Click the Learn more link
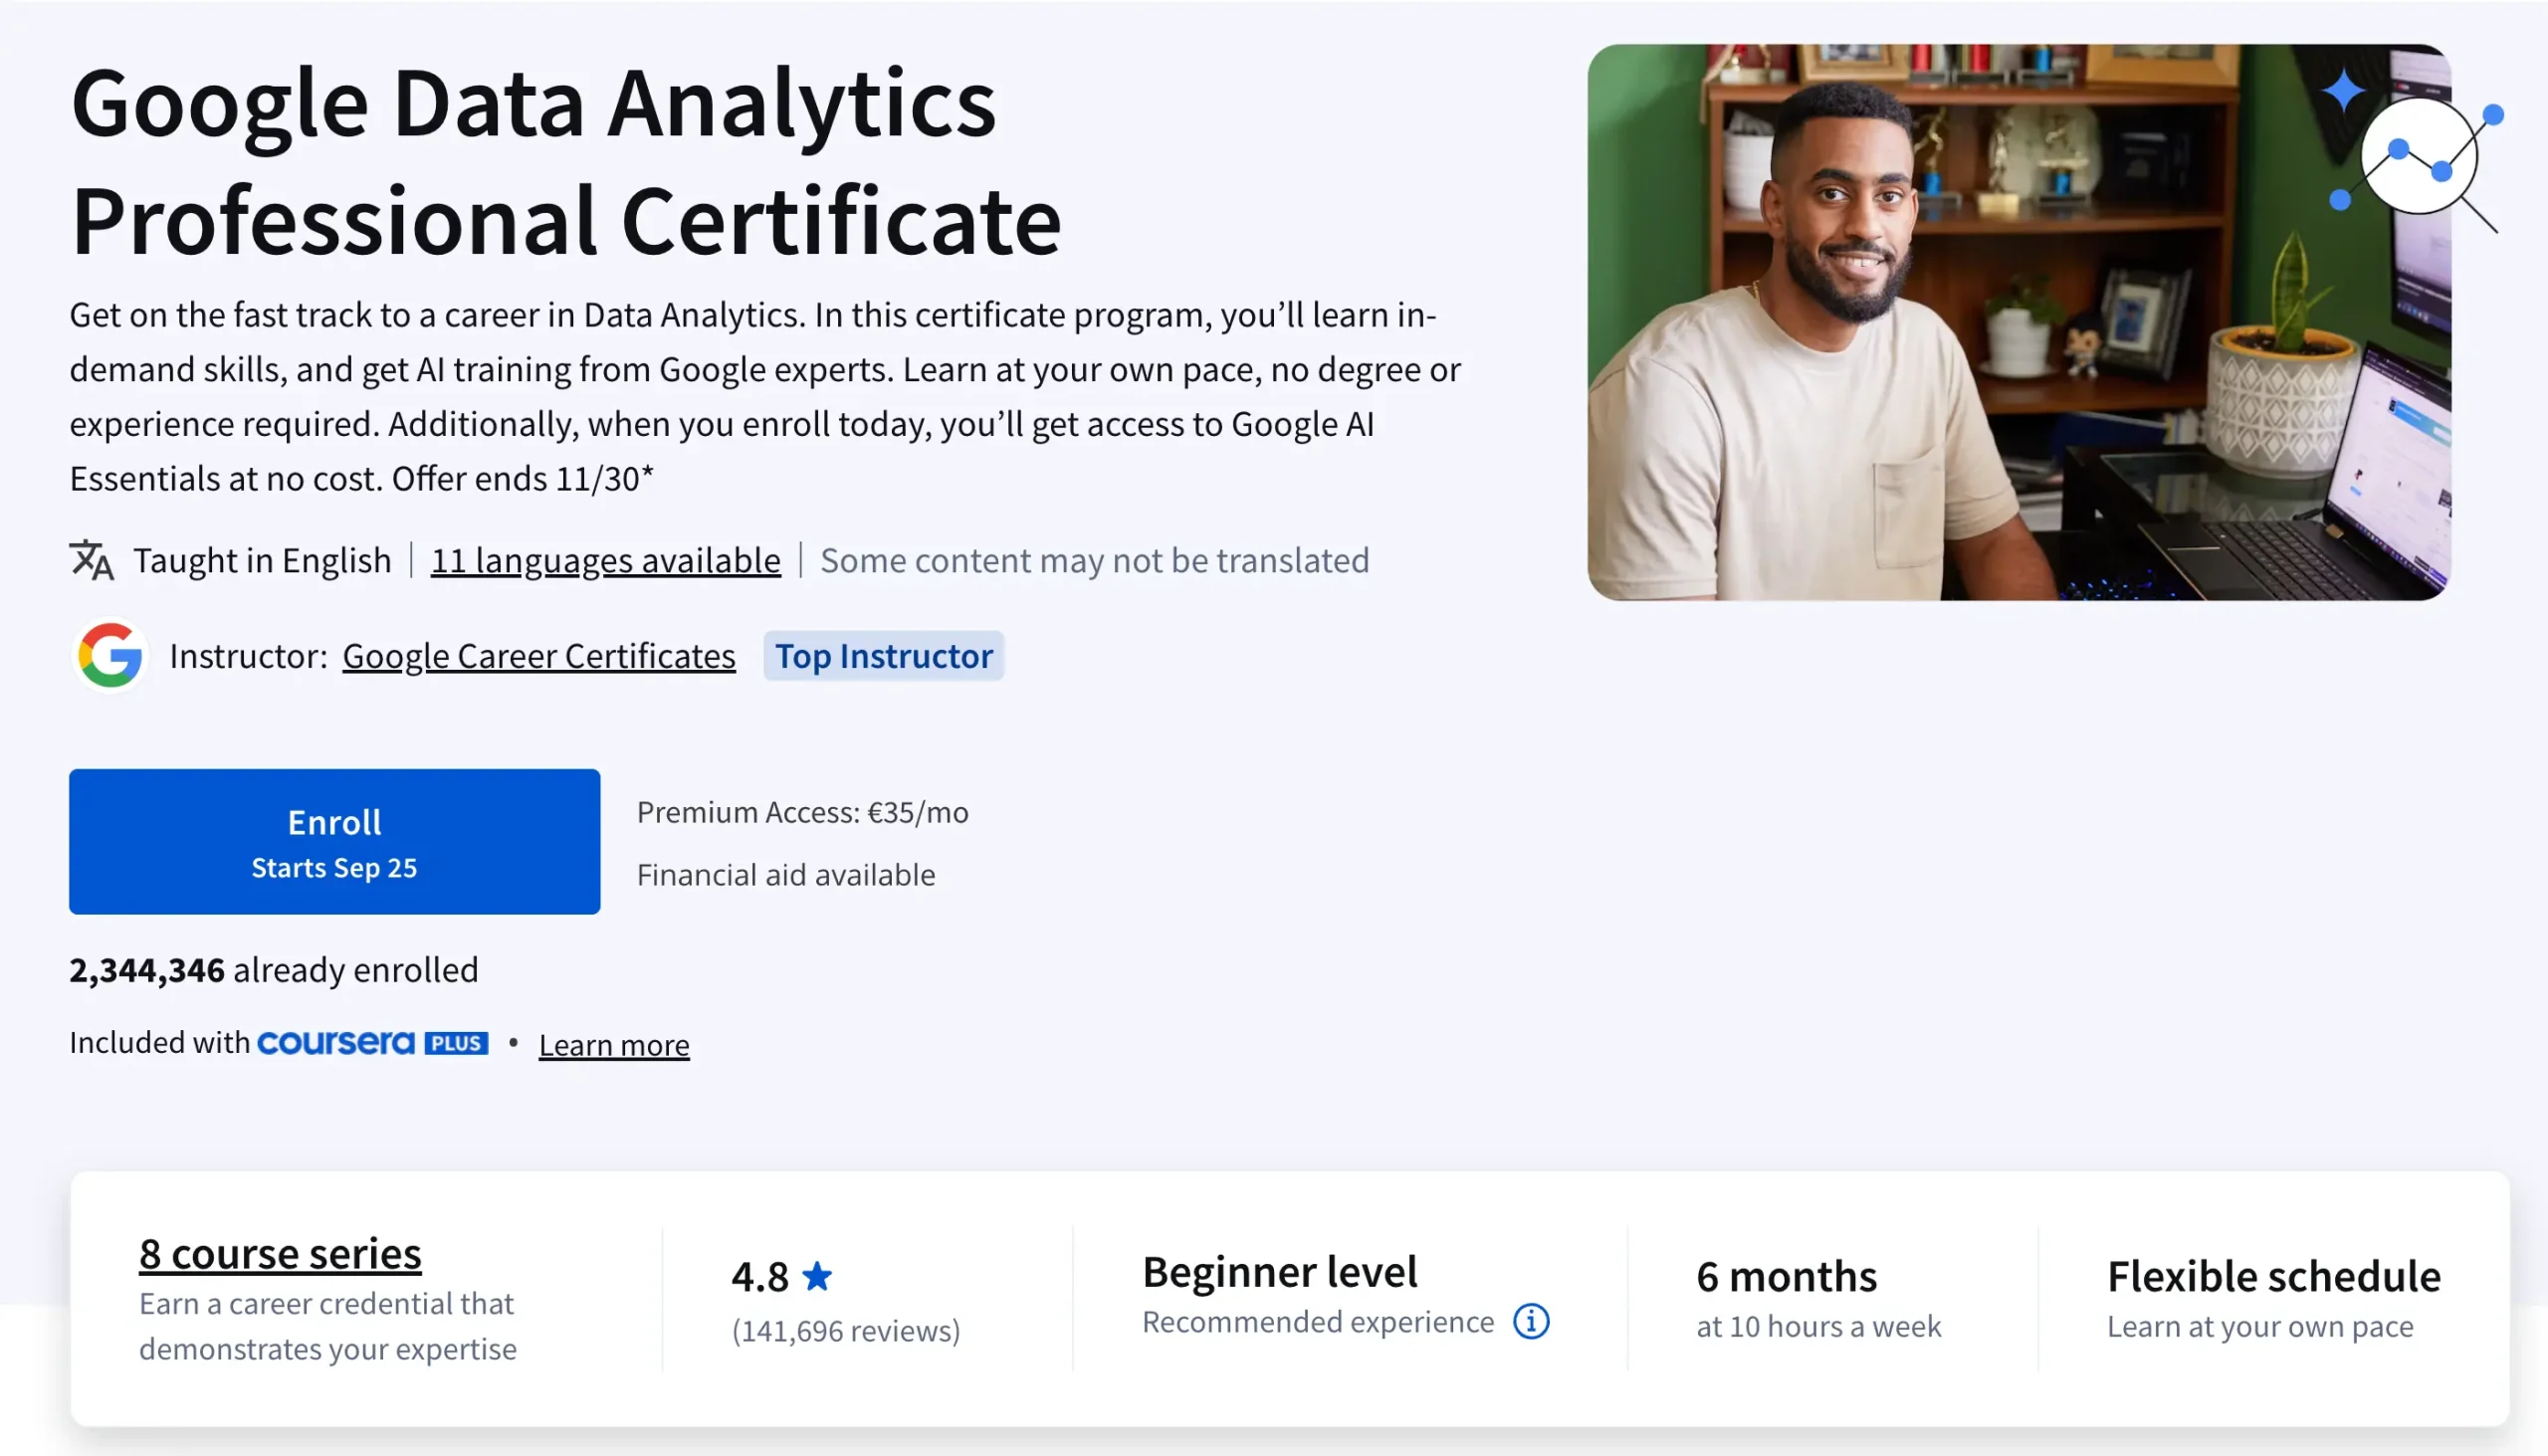Screen dimensions: 2548x1456 click(x=613, y=1045)
